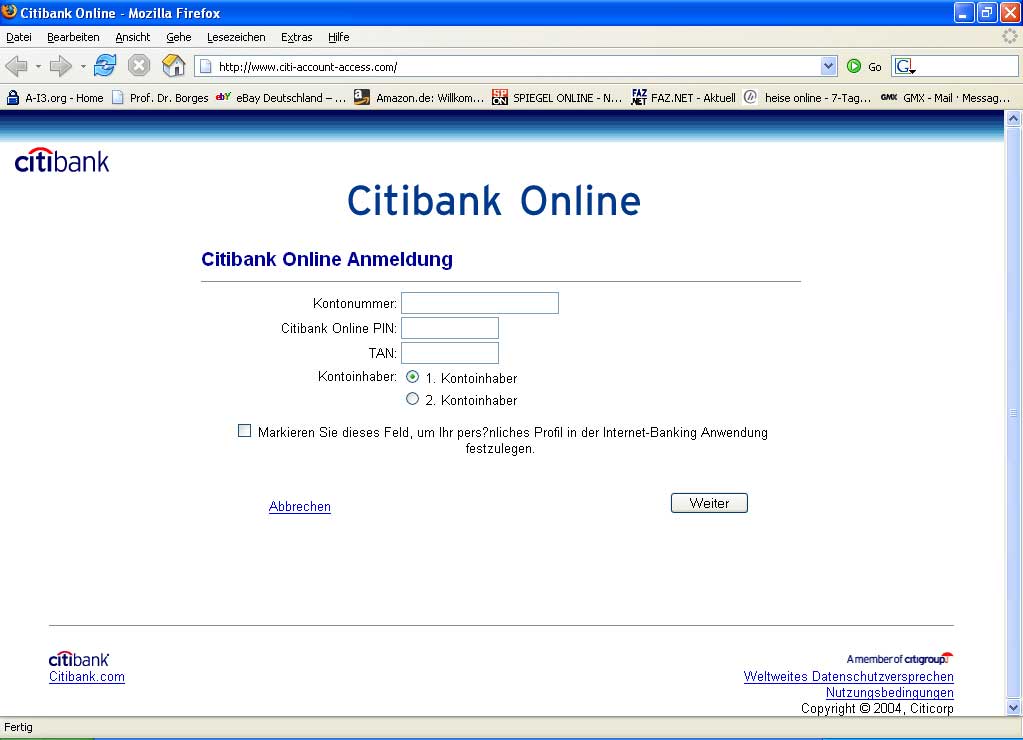1023x740 pixels.
Task: Open the Citibank.com footer link
Action: (87, 677)
